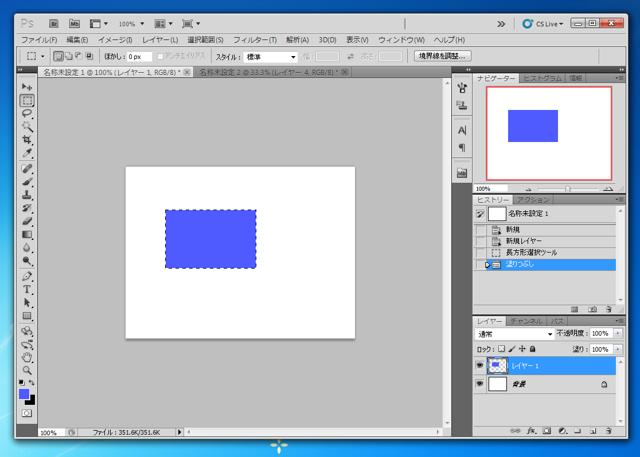This screenshot has height=457, width=640.
Task: Expand the 不透明度 opacity slider arrow
Action: click(618, 333)
